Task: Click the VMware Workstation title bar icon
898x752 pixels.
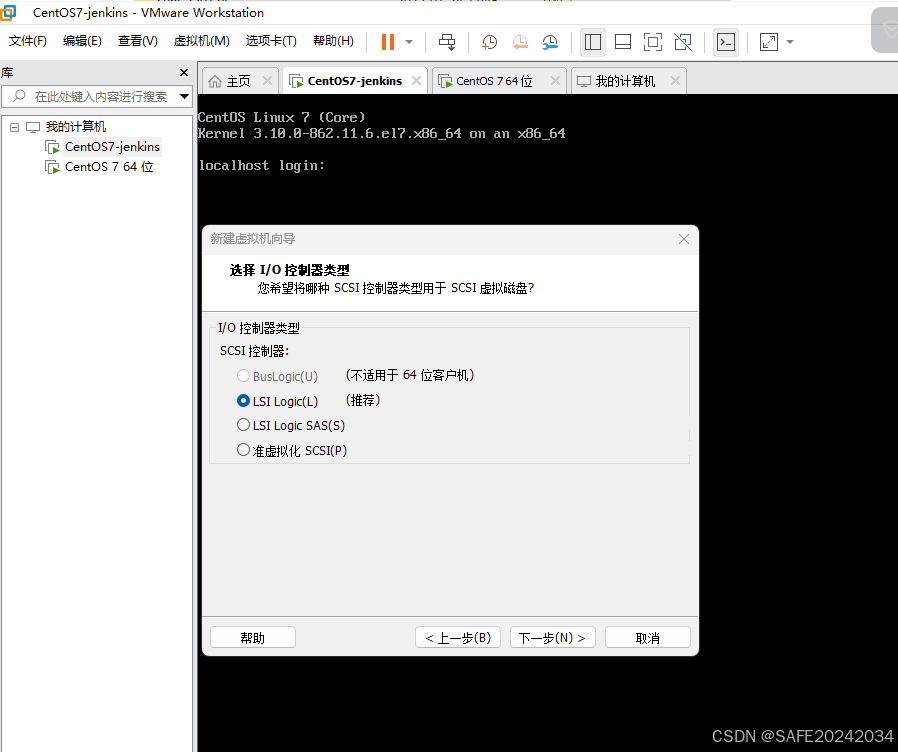Action: (x=8, y=12)
